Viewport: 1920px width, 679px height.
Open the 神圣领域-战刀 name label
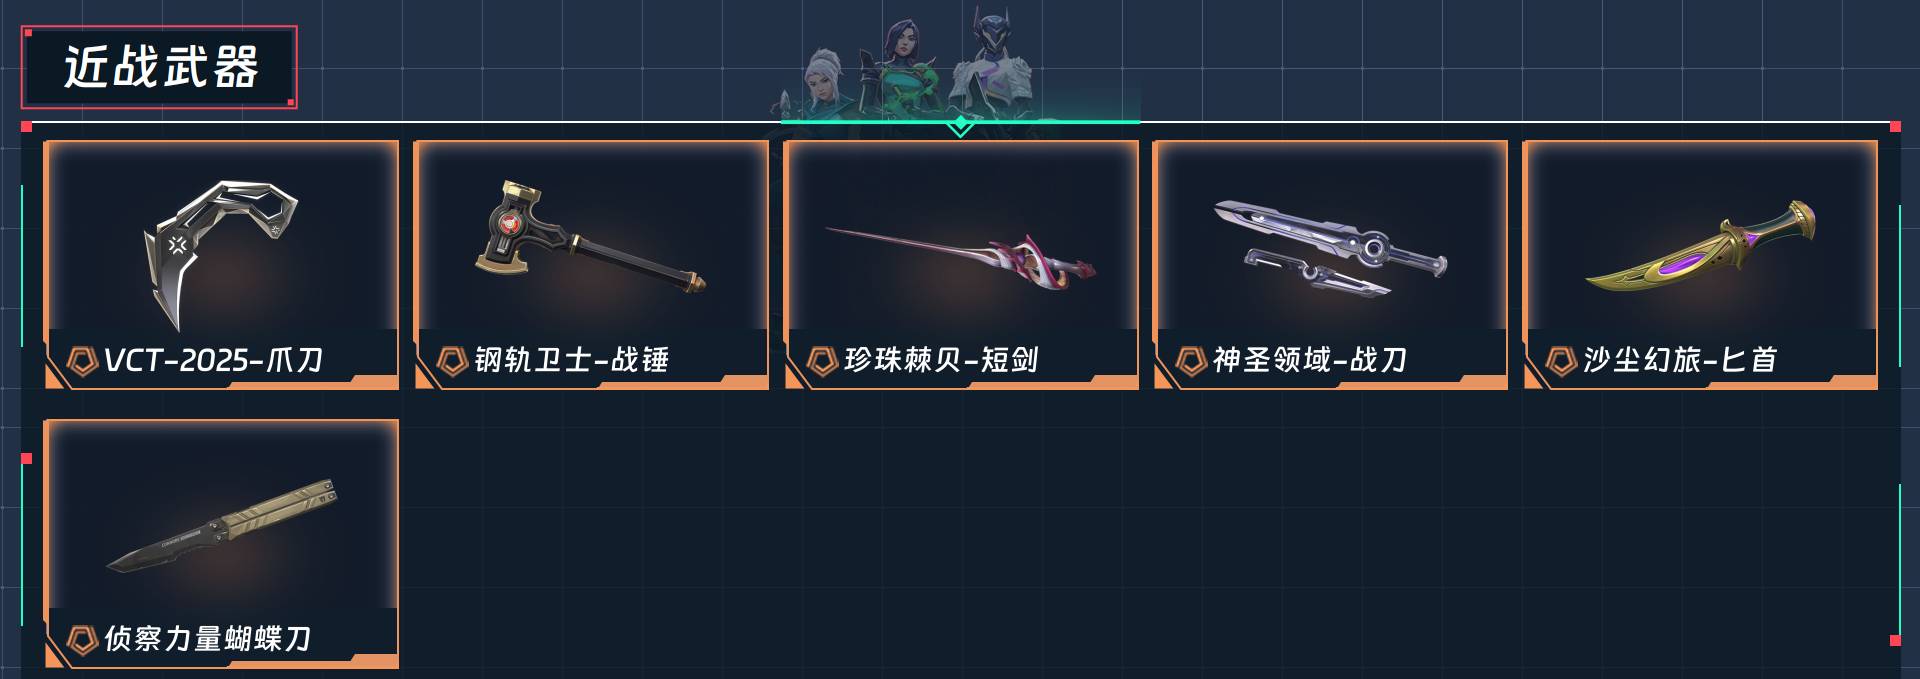point(1310,360)
